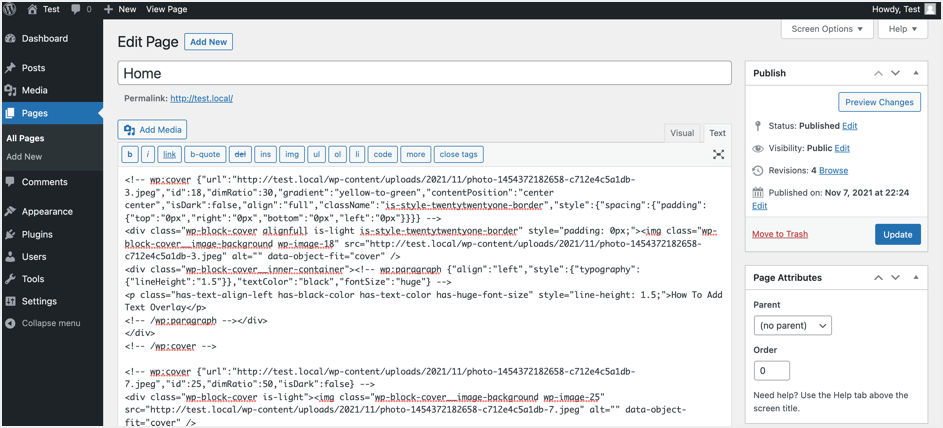Click the Update button

(897, 234)
